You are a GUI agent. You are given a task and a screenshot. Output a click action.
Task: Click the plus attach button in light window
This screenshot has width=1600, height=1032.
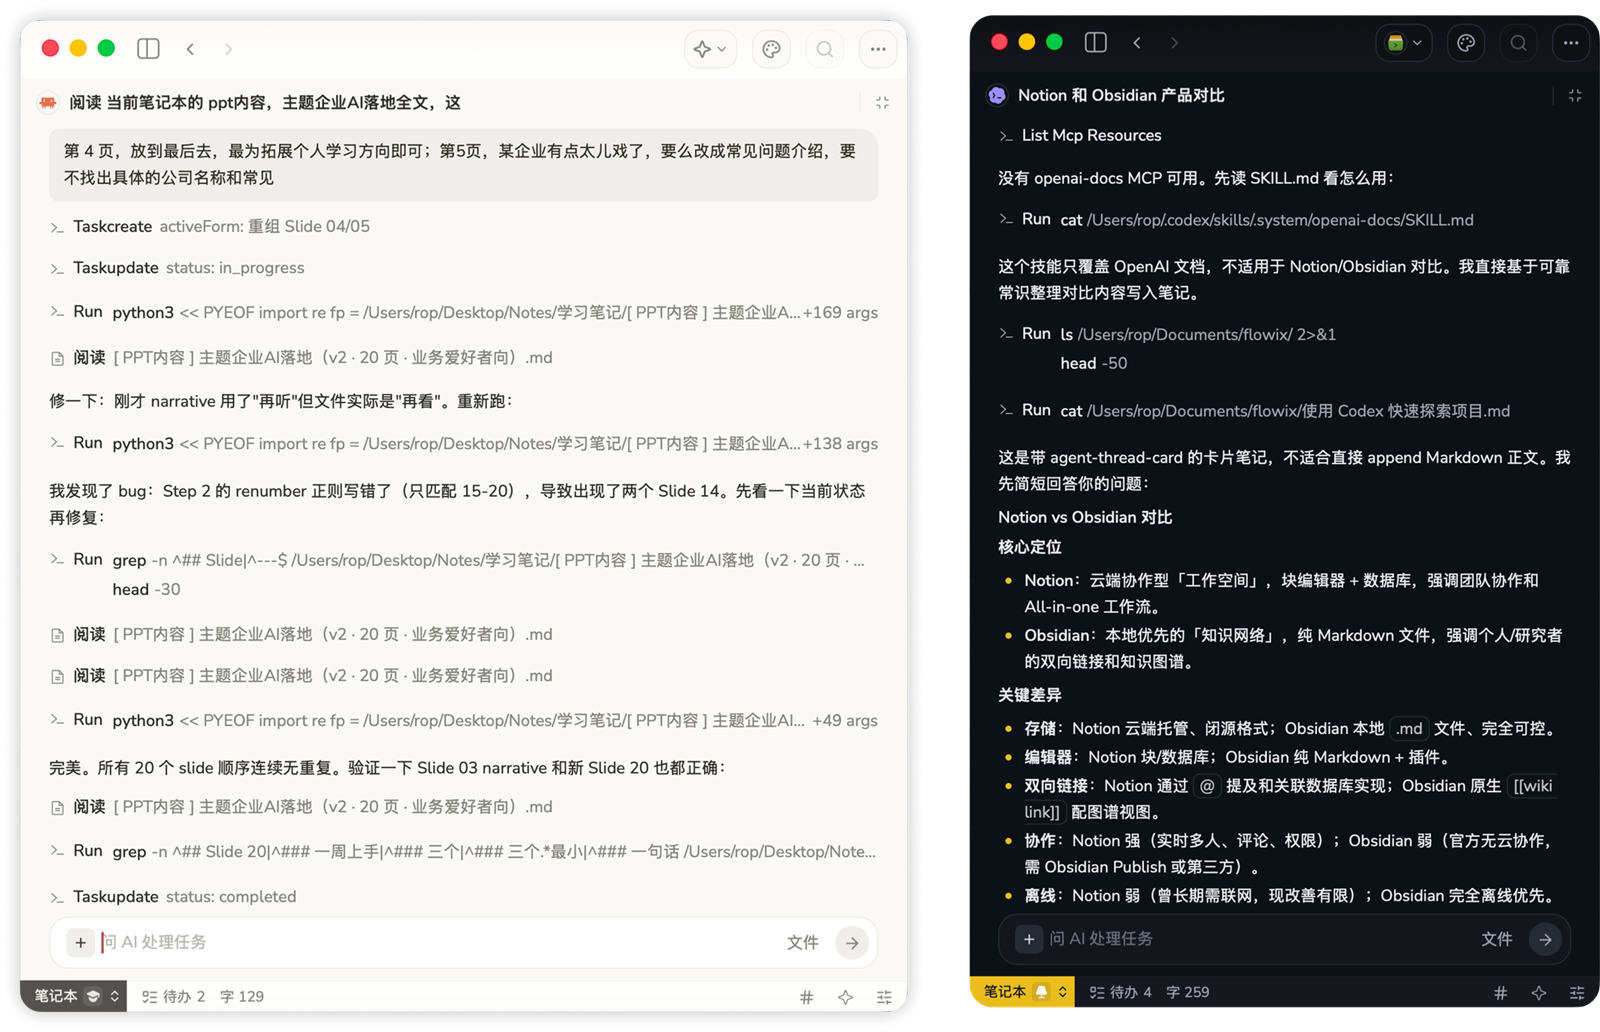tap(80, 942)
